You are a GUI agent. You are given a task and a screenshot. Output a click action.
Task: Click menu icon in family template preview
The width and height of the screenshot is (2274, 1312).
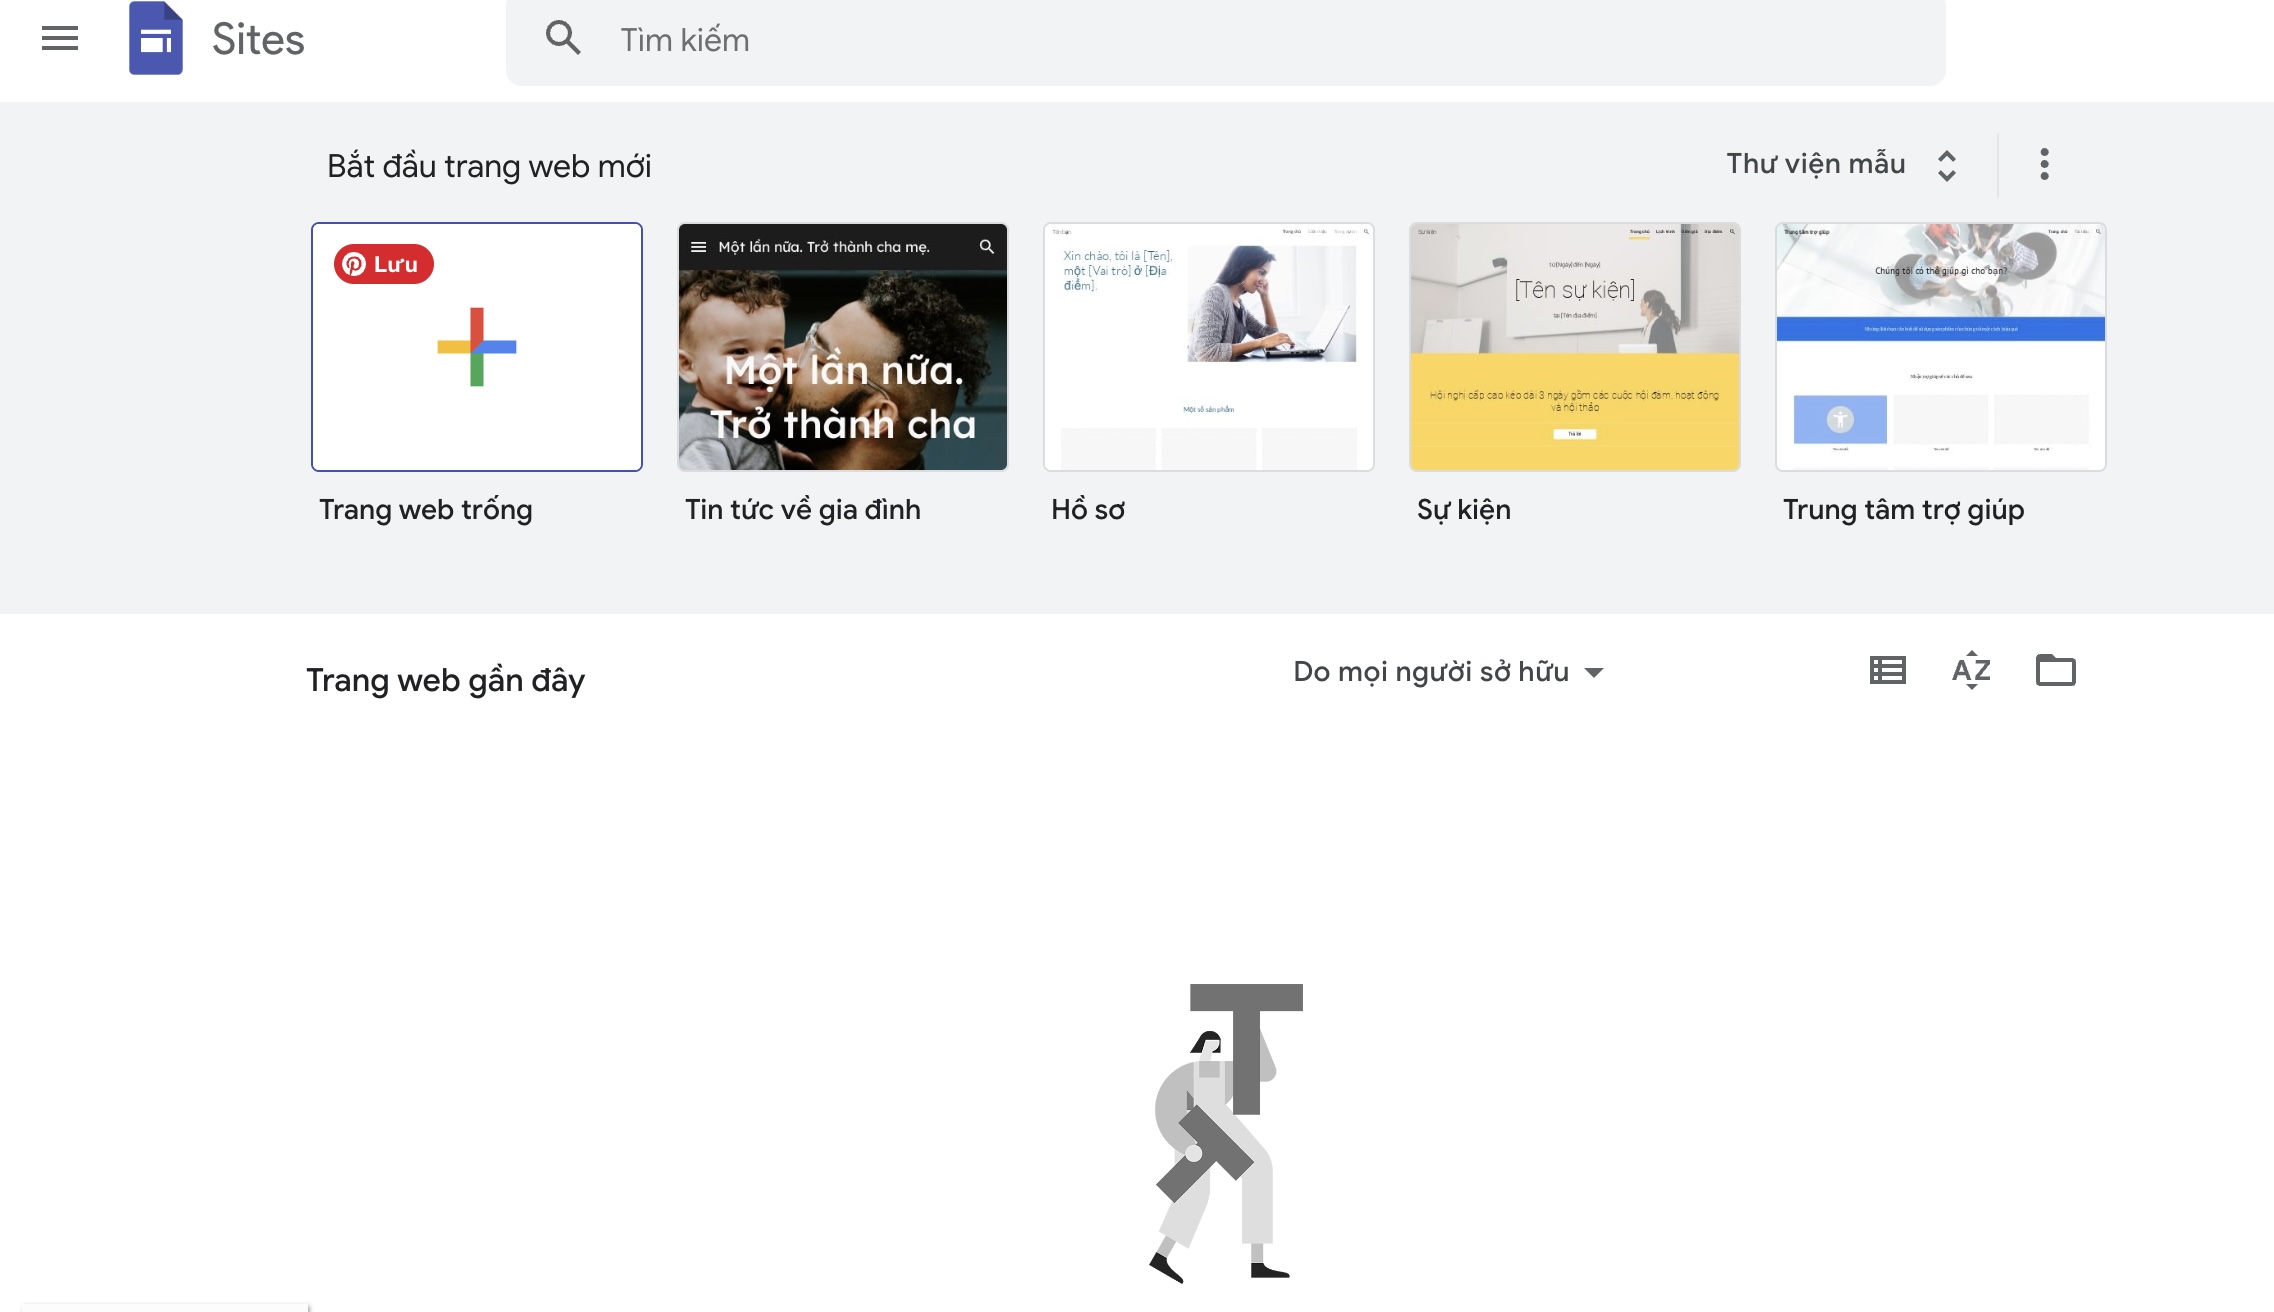[x=698, y=247]
